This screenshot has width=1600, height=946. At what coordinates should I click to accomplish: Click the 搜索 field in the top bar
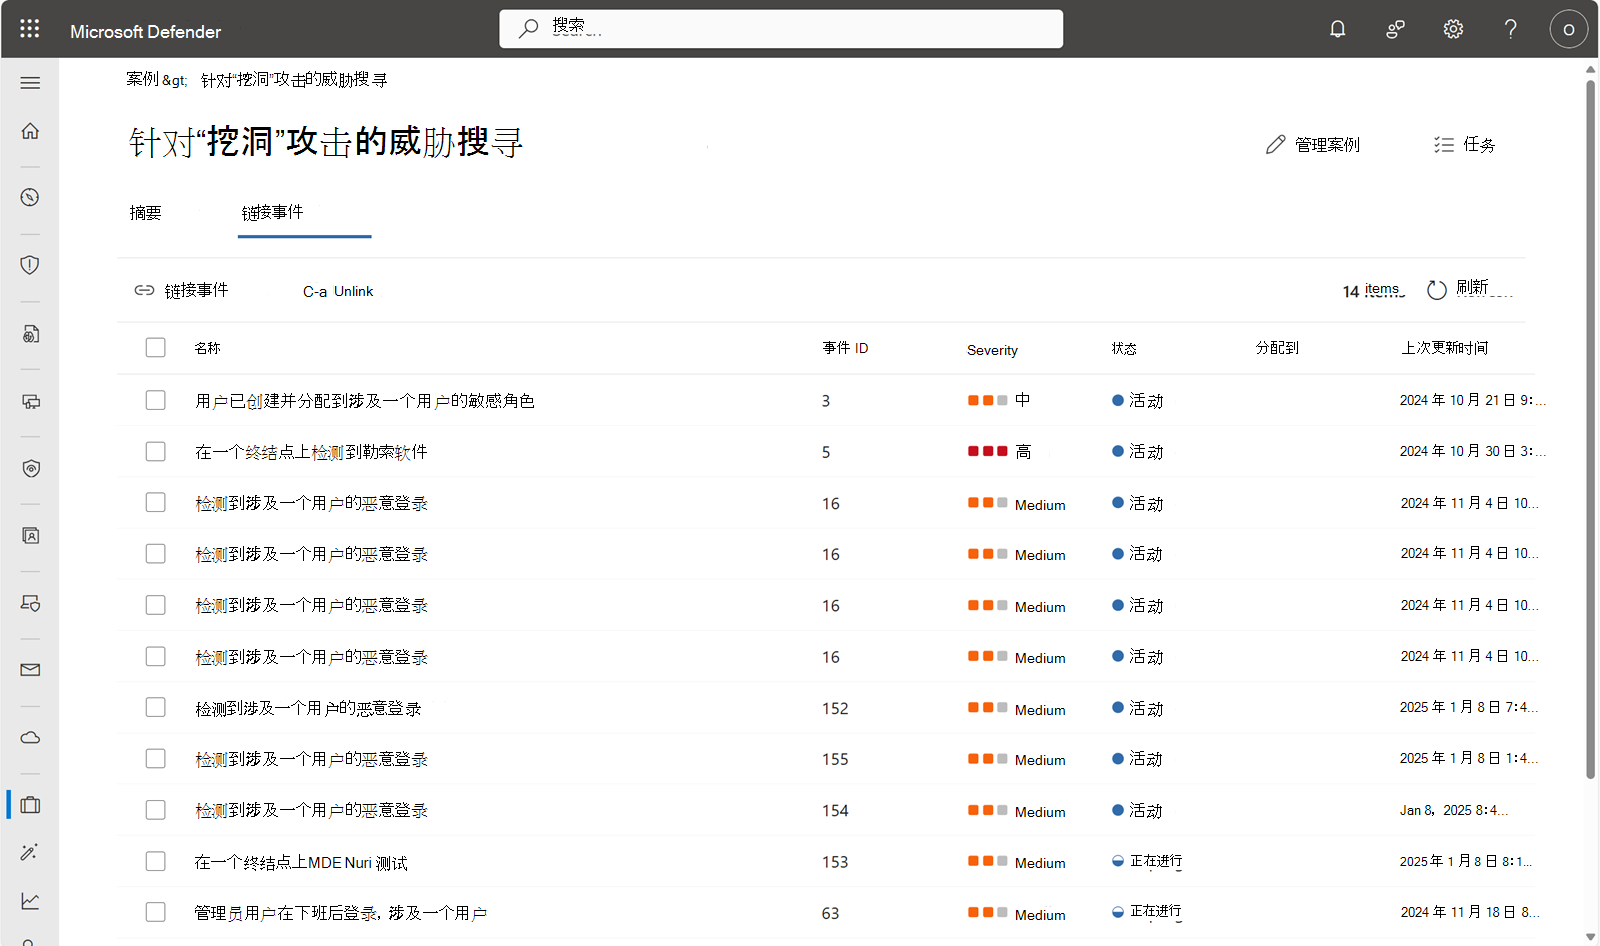pos(780,28)
